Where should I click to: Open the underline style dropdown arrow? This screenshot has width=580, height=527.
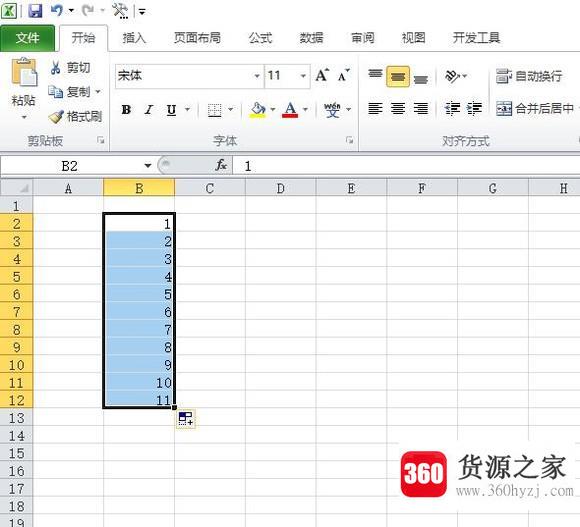[x=187, y=110]
